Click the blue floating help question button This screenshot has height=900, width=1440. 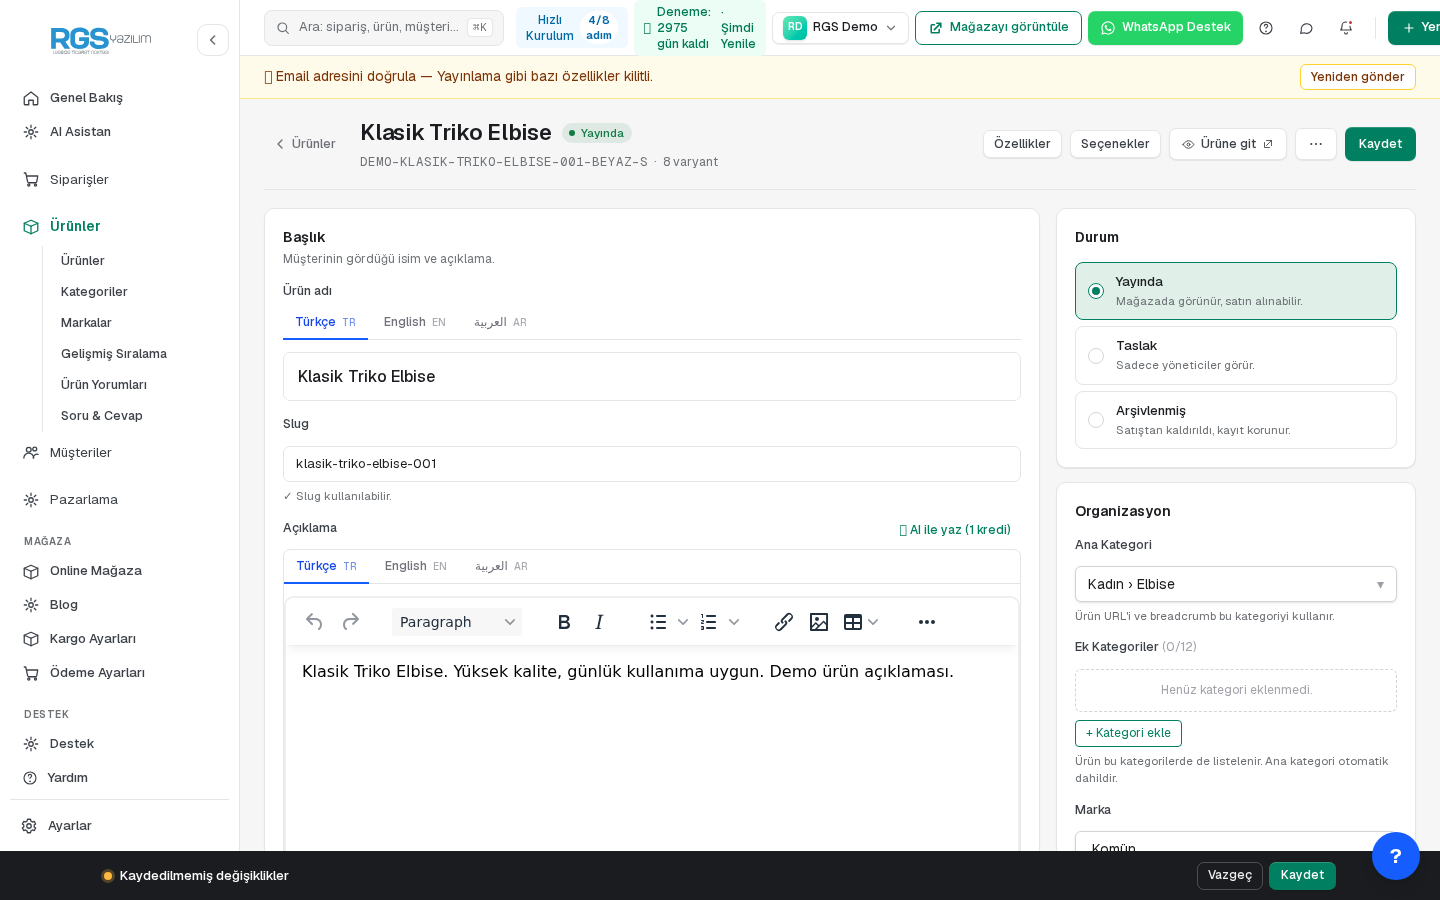pos(1396,856)
